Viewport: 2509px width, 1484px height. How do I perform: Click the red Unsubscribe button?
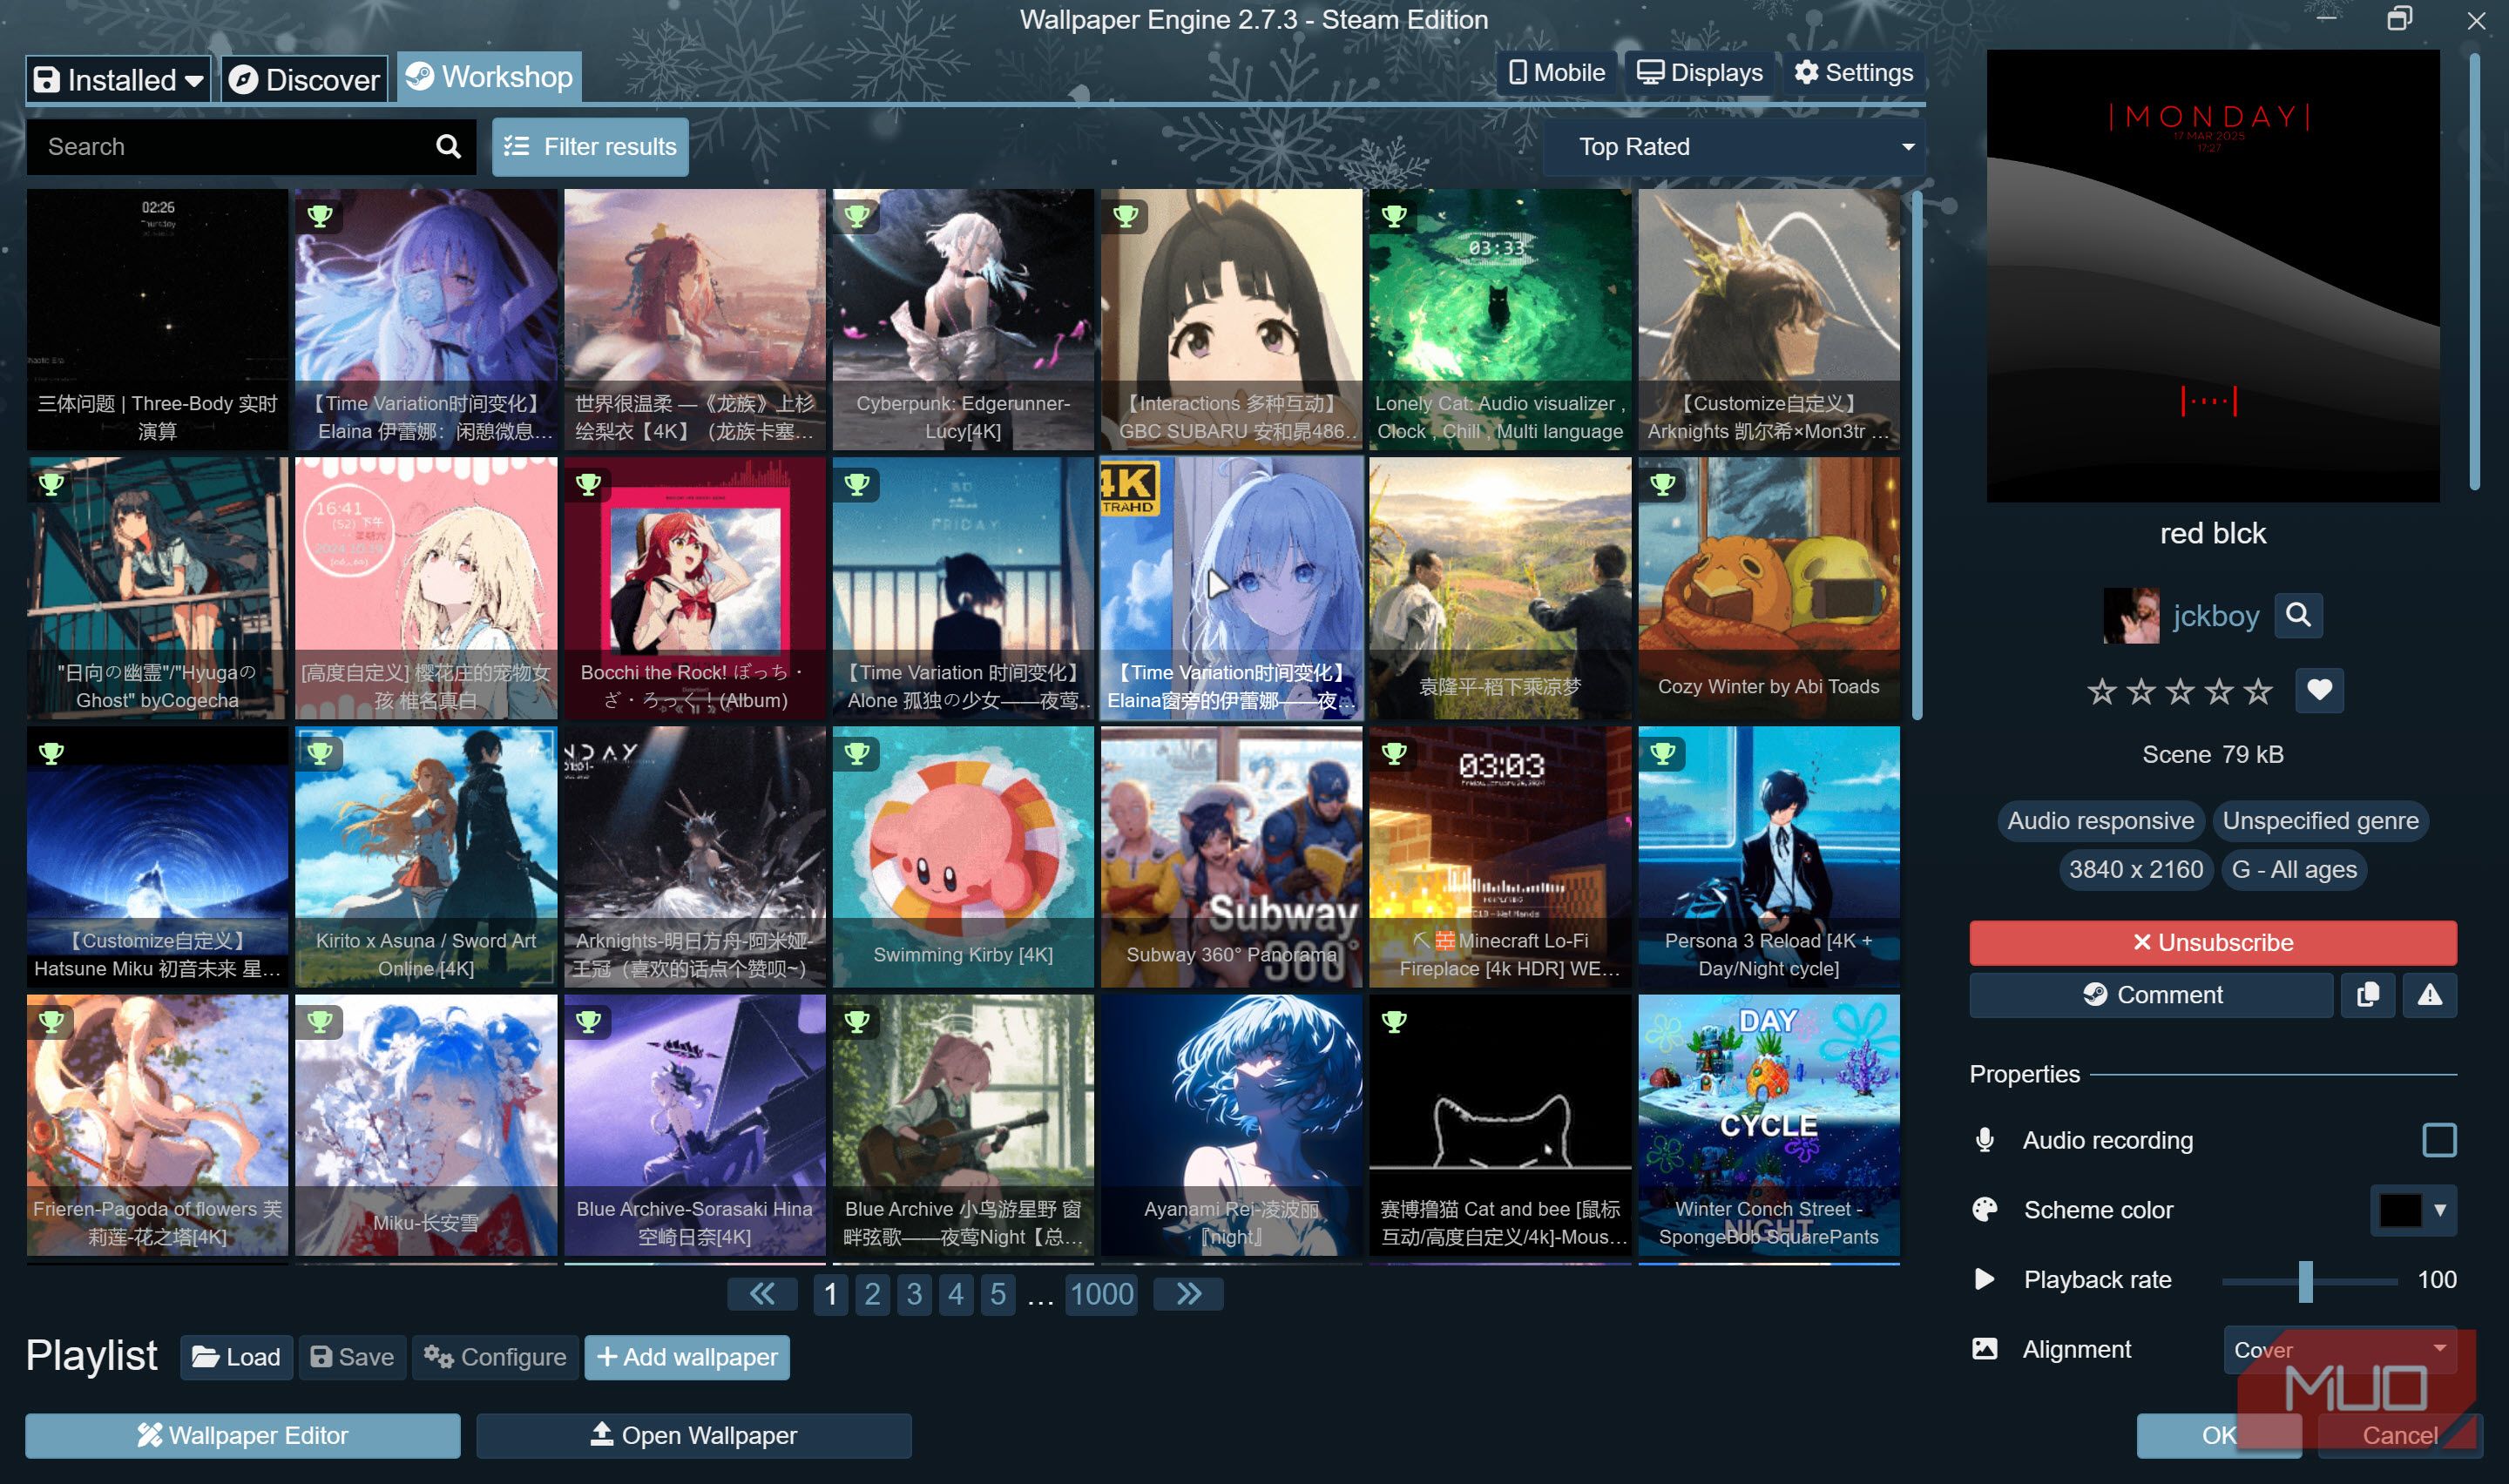(x=2212, y=942)
